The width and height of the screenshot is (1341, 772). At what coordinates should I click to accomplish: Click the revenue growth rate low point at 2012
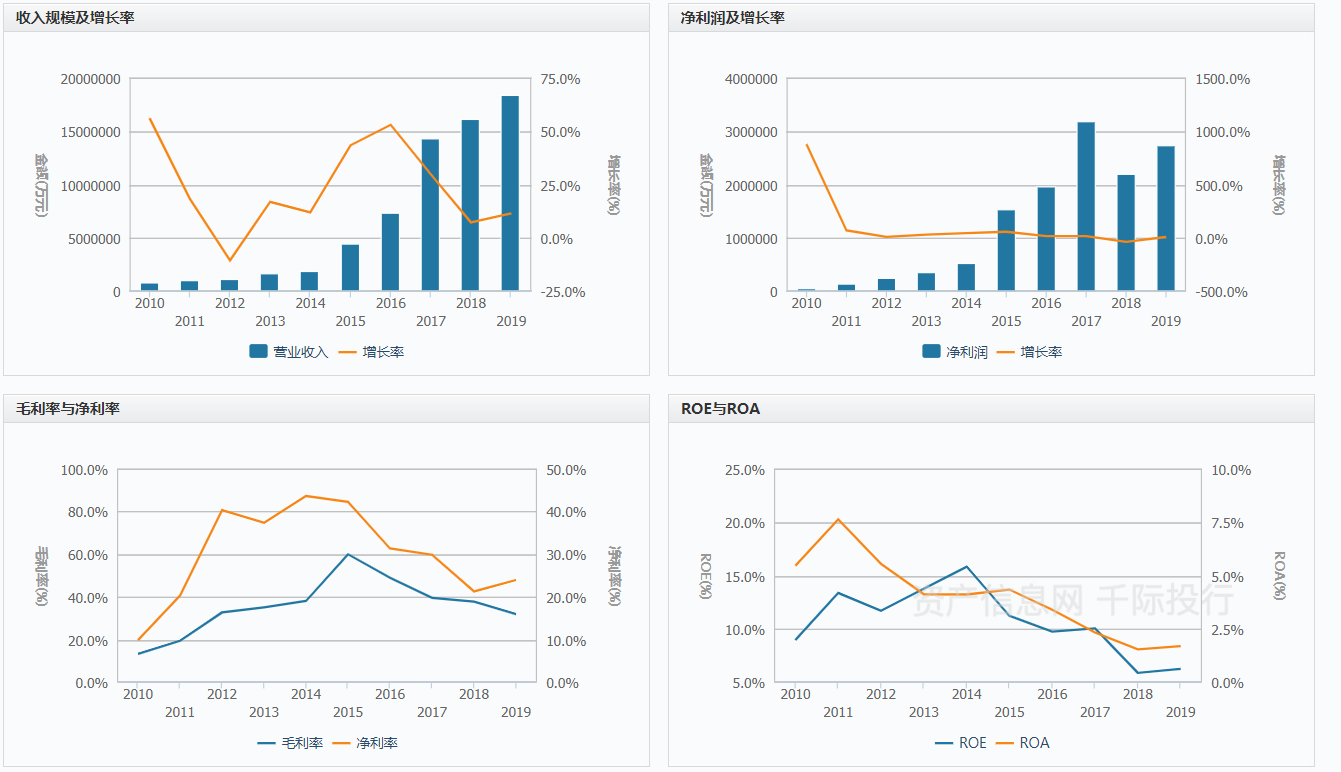tap(230, 261)
